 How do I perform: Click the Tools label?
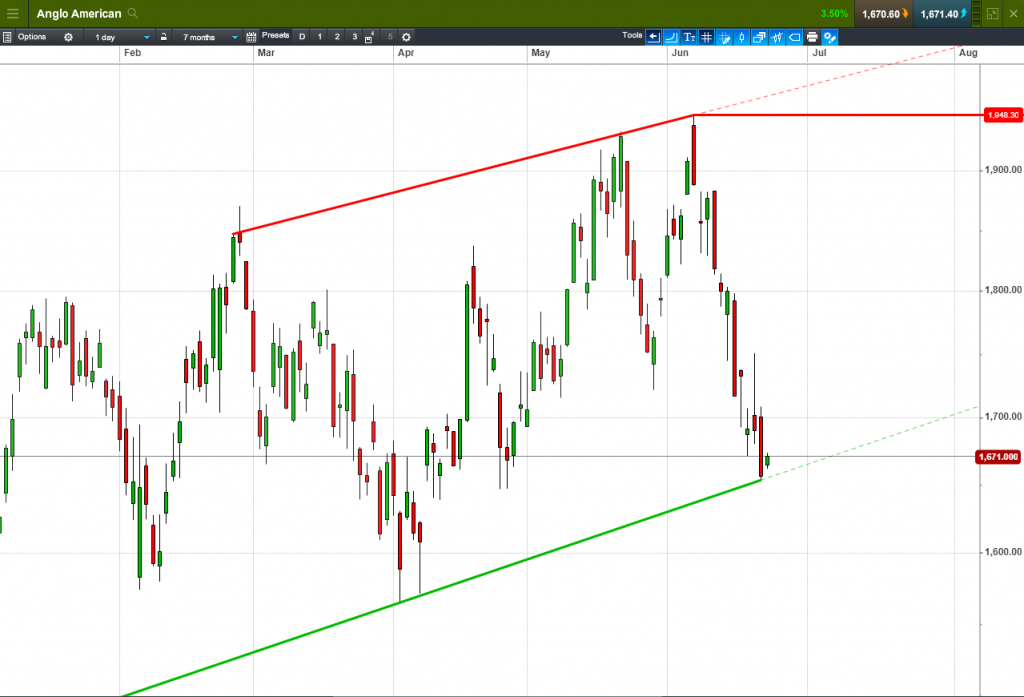click(632, 35)
